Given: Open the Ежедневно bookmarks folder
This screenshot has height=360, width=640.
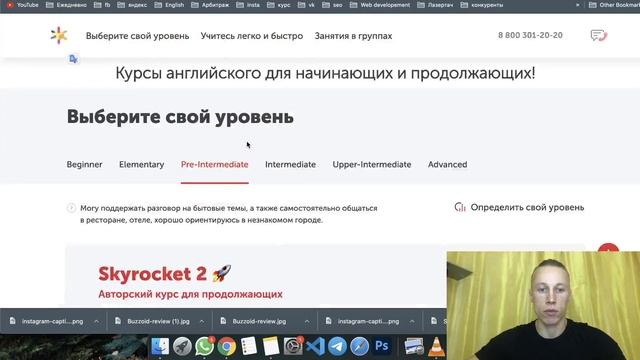Looking at the screenshot, I should coord(66,5).
